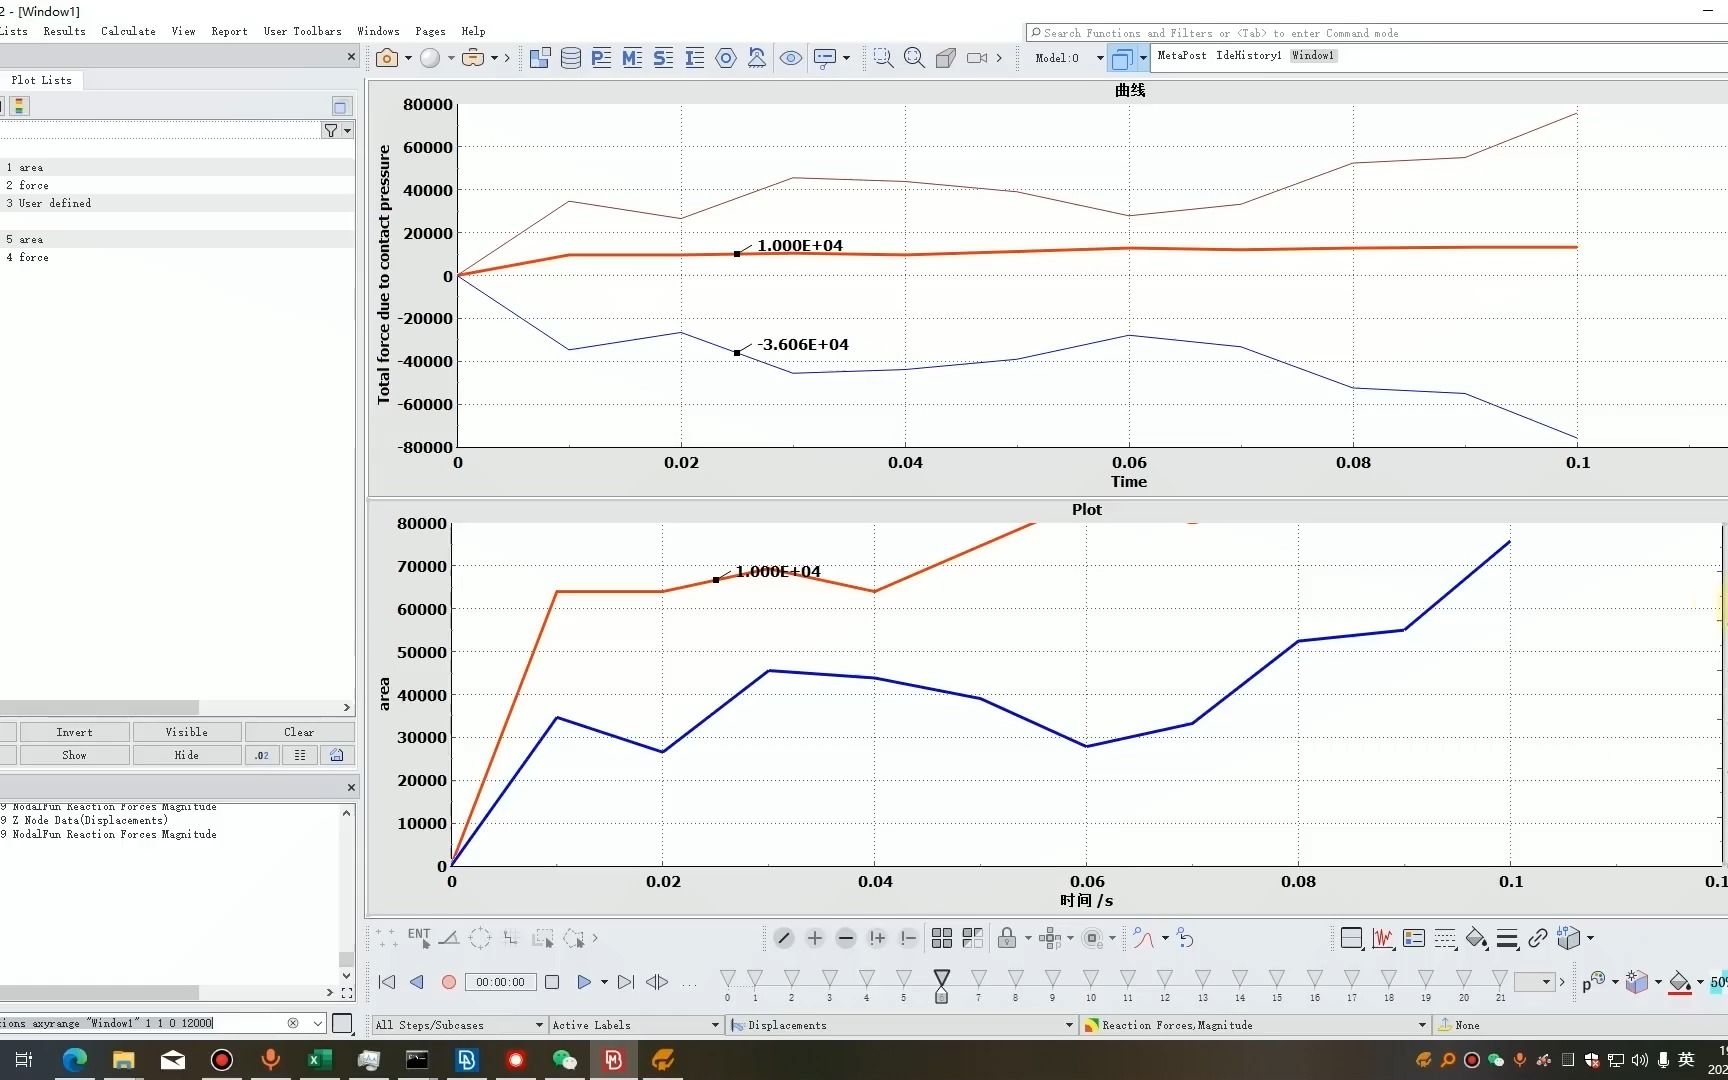Open the command history dropdown arrow
Viewport: 1728px width, 1080px height.
click(318, 1023)
